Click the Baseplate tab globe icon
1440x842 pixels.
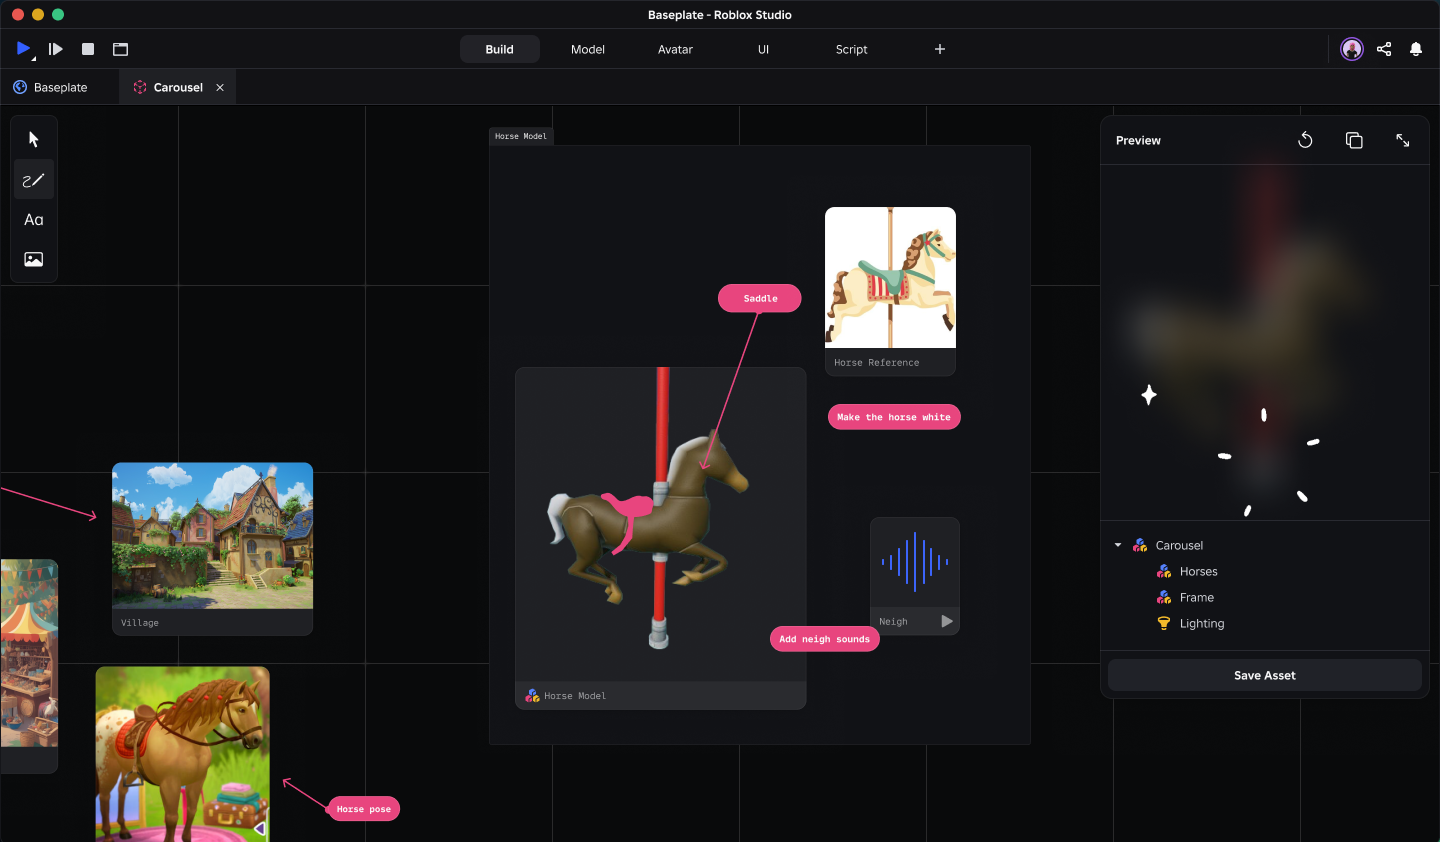20,87
